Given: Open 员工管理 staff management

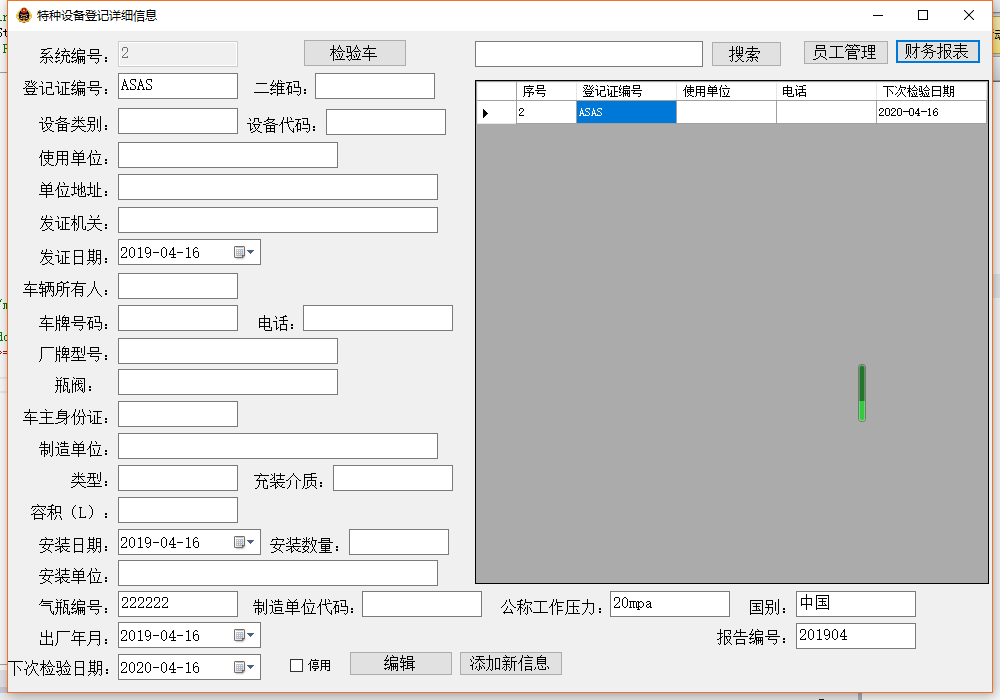Looking at the screenshot, I should pos(845,52).
